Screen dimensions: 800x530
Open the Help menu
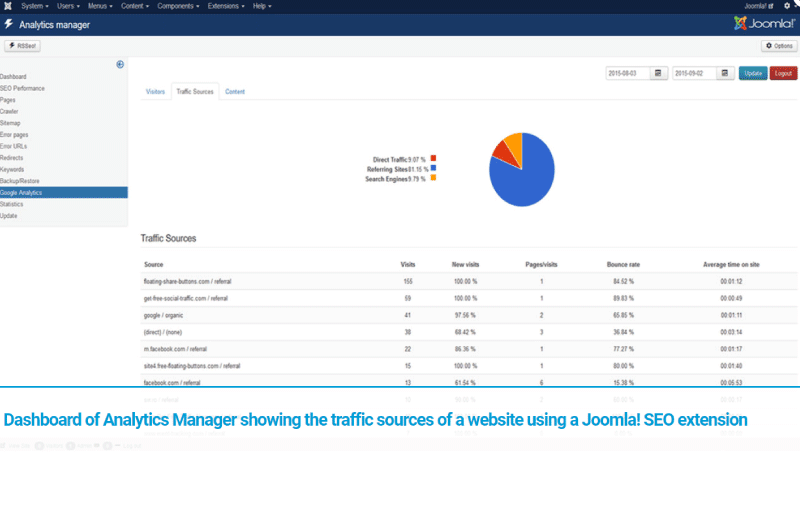[x=262, y=6]
